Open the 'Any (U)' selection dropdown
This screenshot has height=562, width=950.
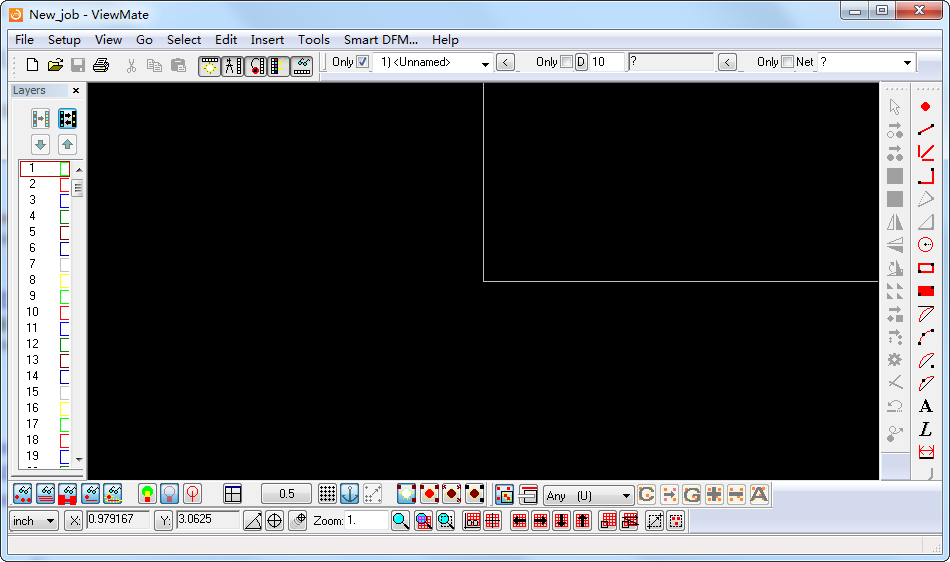tap(626, 495)
